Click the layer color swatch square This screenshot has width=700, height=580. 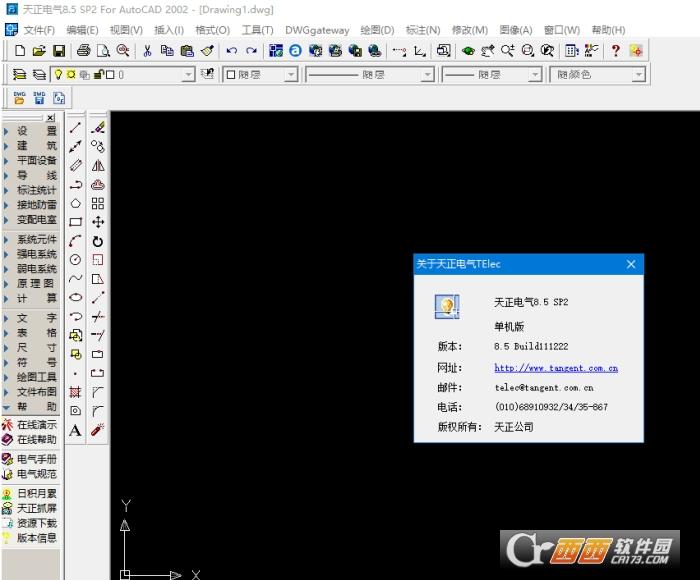[x=110, y=75]
